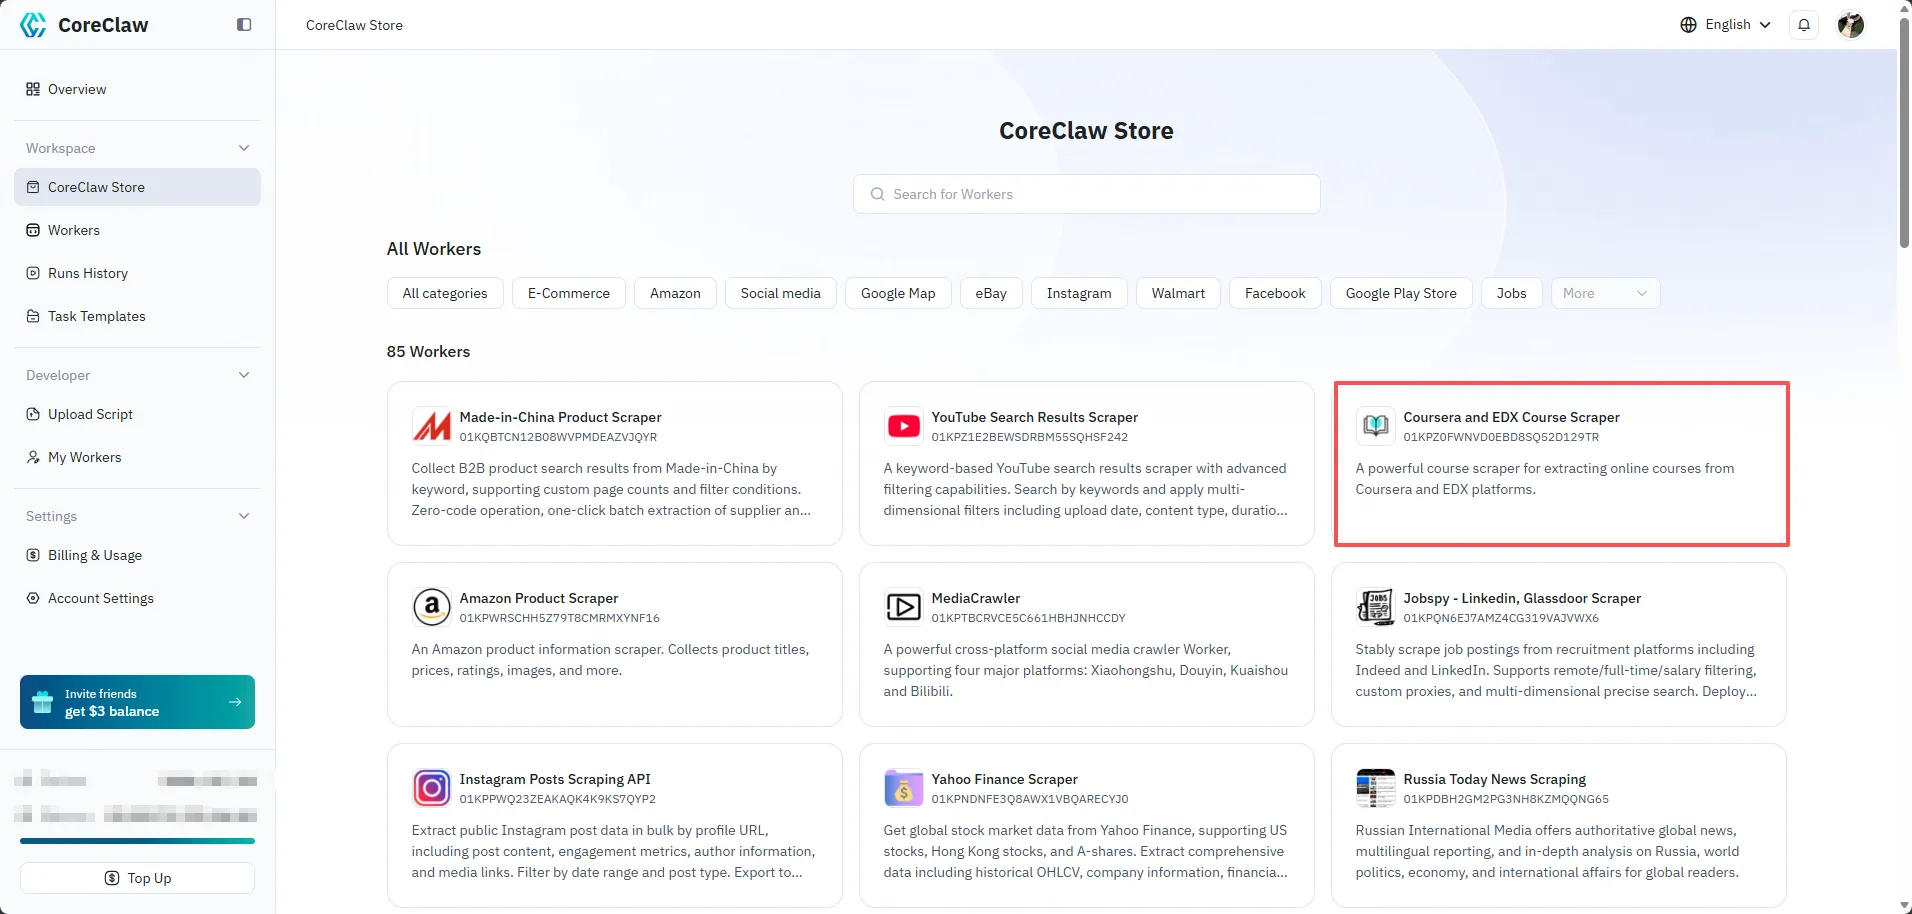The width and height of the screenshot is (1912, 914).
Task: Open Yahoo Finance Scraper title
Action: pyautogui.click(x=1004, y=779)
